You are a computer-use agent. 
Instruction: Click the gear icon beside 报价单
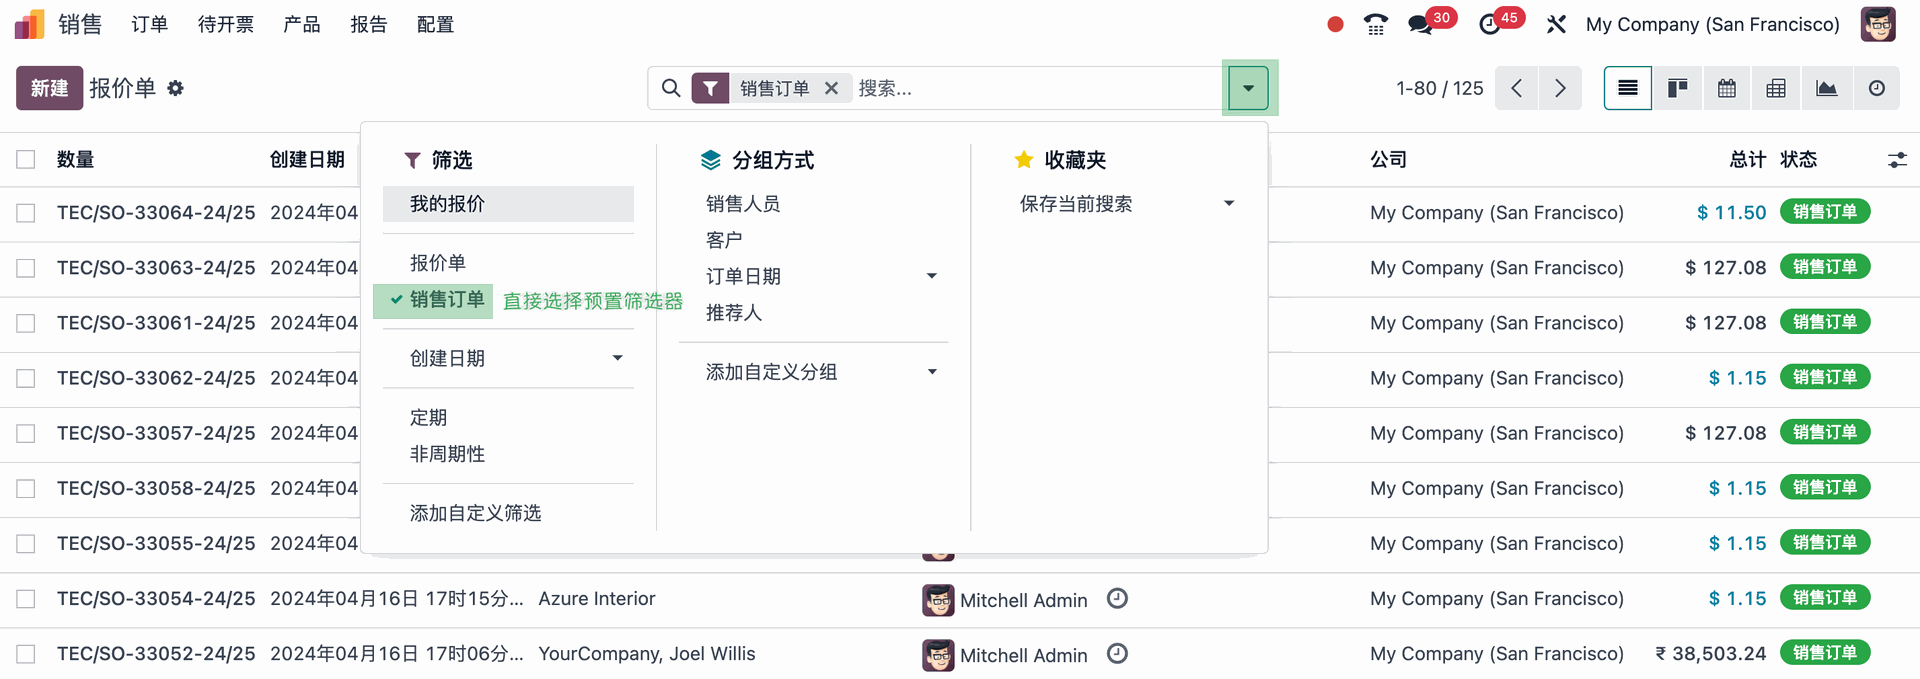[176, 88]
